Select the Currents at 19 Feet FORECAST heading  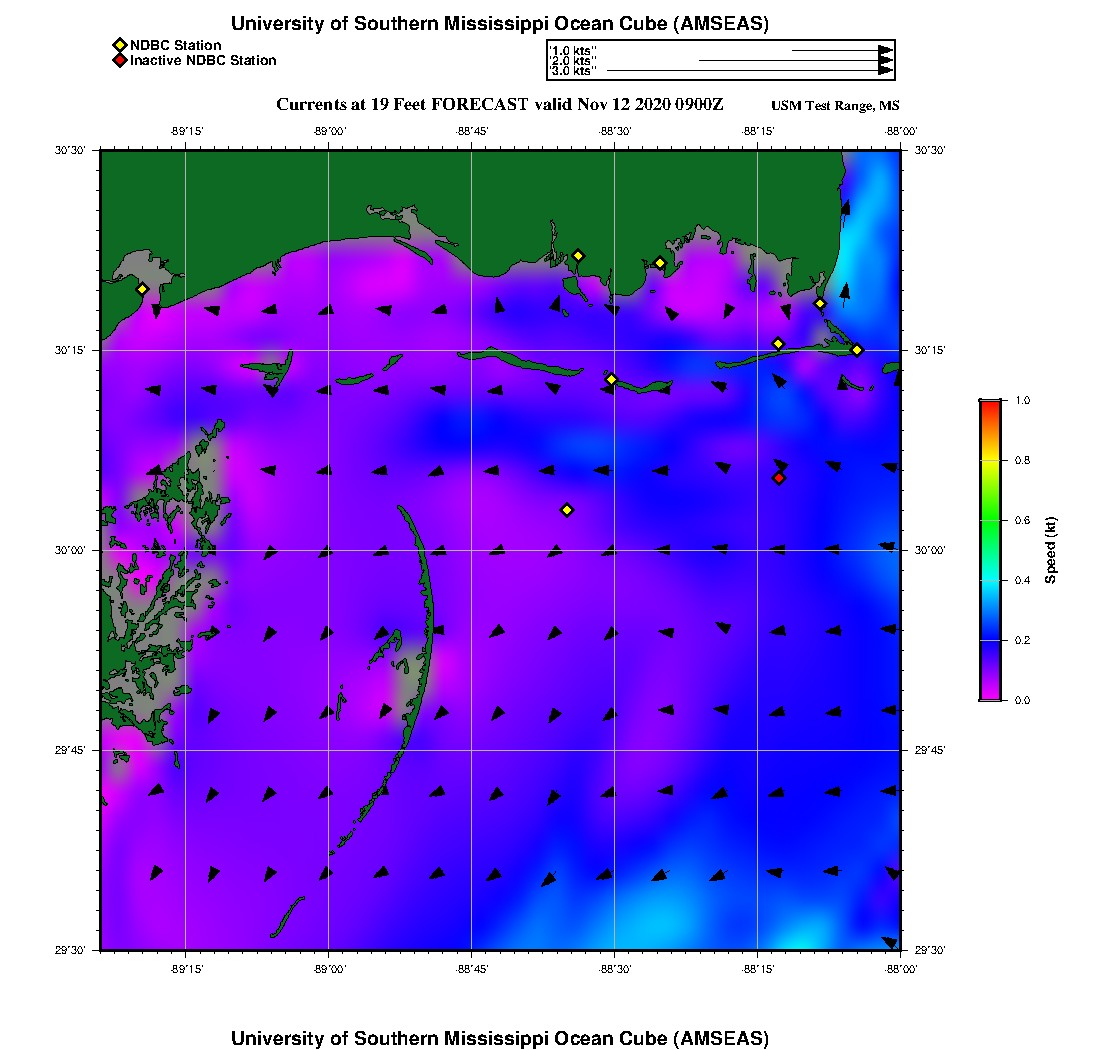click(x=499, y=104)
